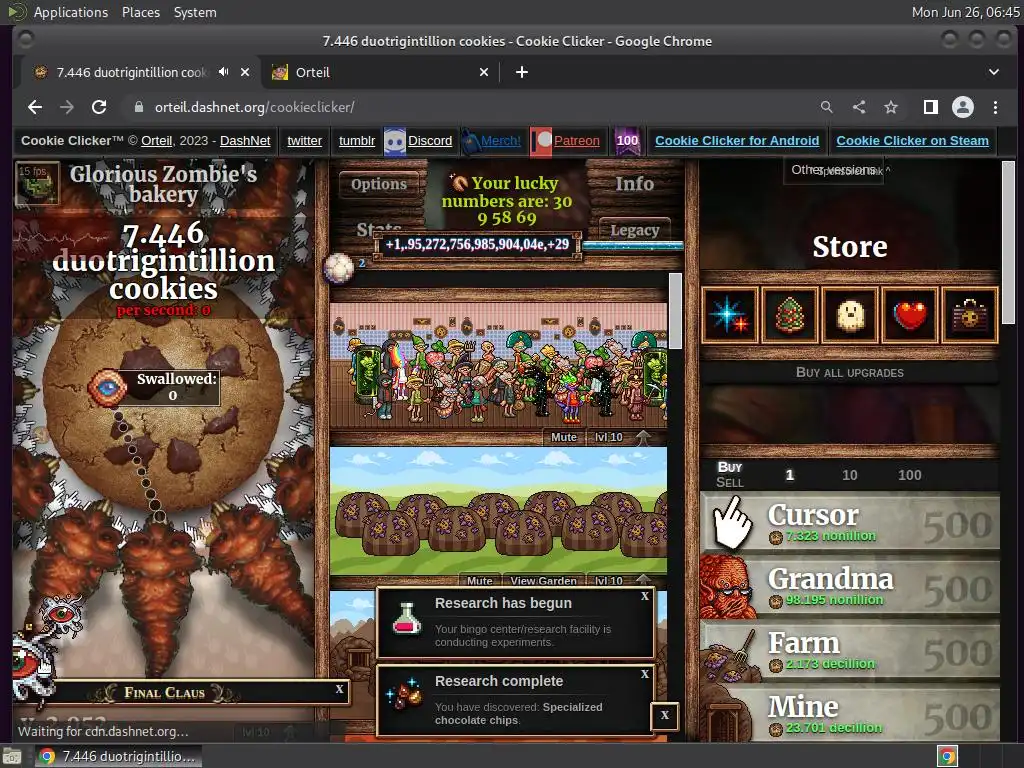Open the View Garden button

543,580
